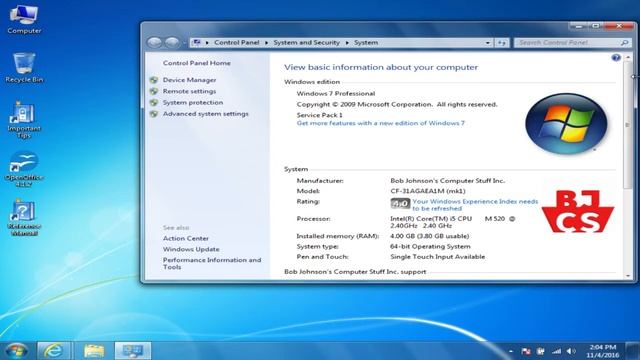Image resolution: width=640 pixels, height=360 pixels.
Task: Click the Back navigation arrow
Action: pos(154,42)
